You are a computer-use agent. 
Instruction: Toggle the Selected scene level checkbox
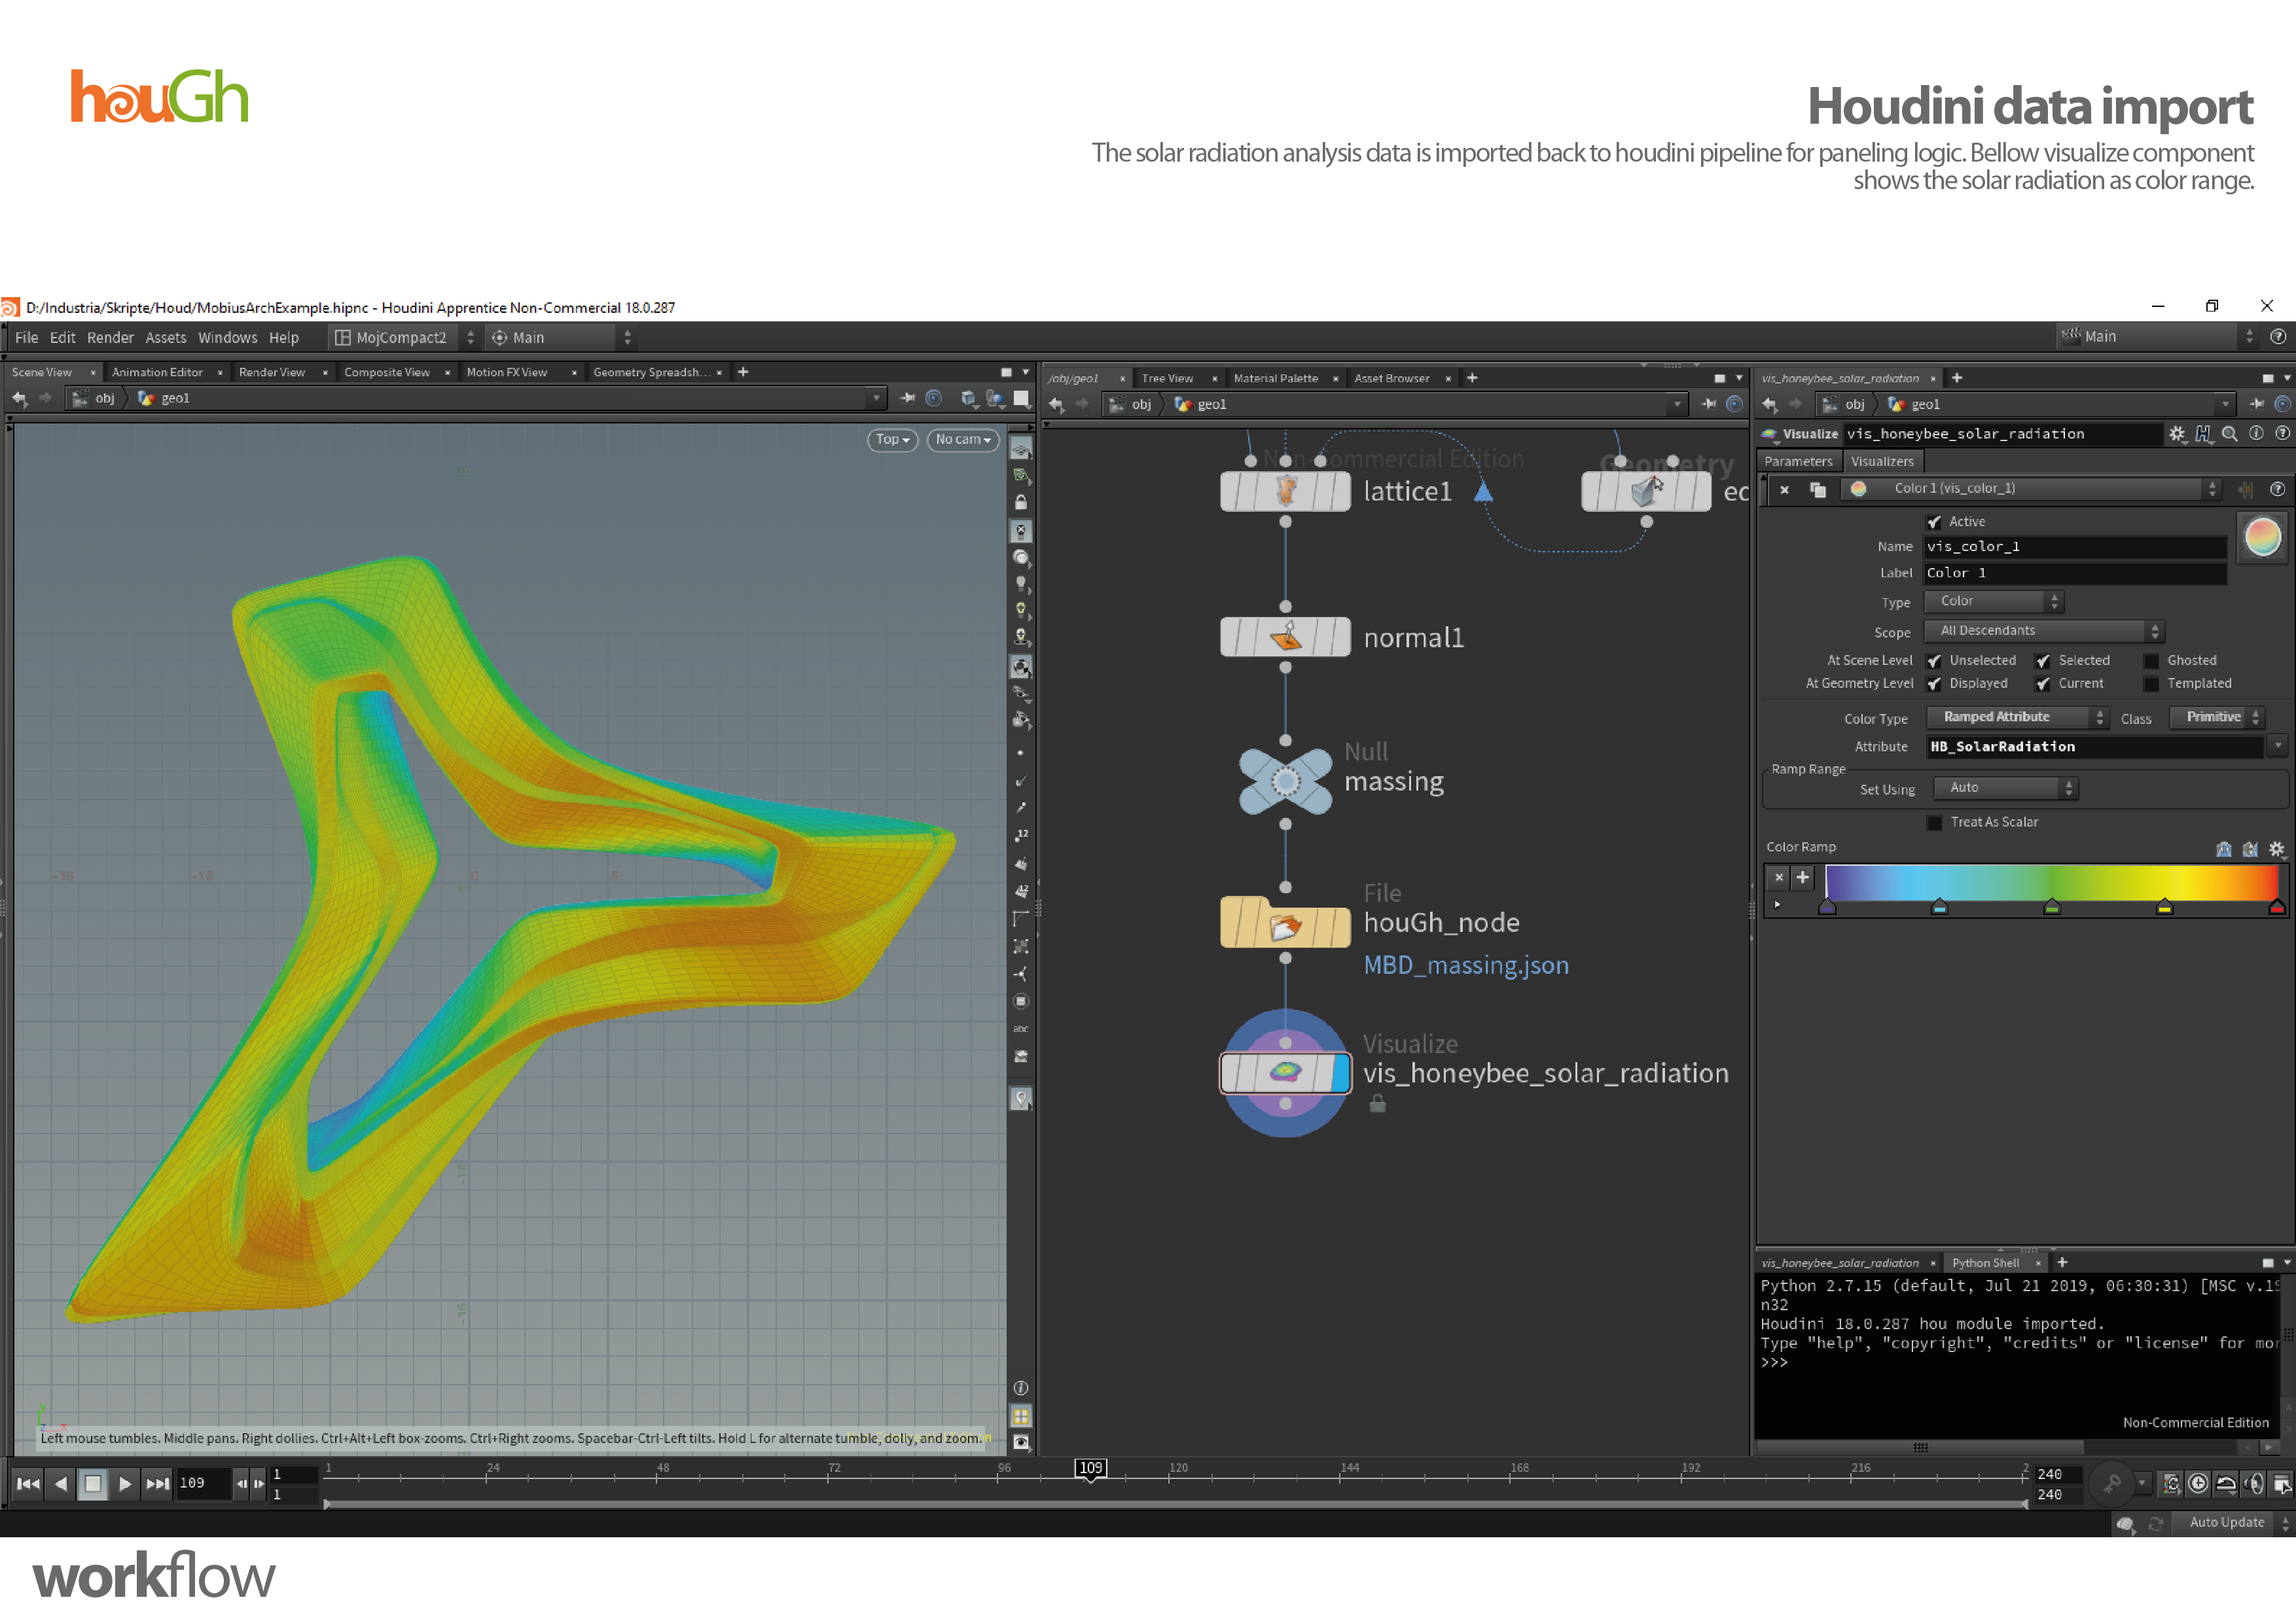click(2043, 661)
